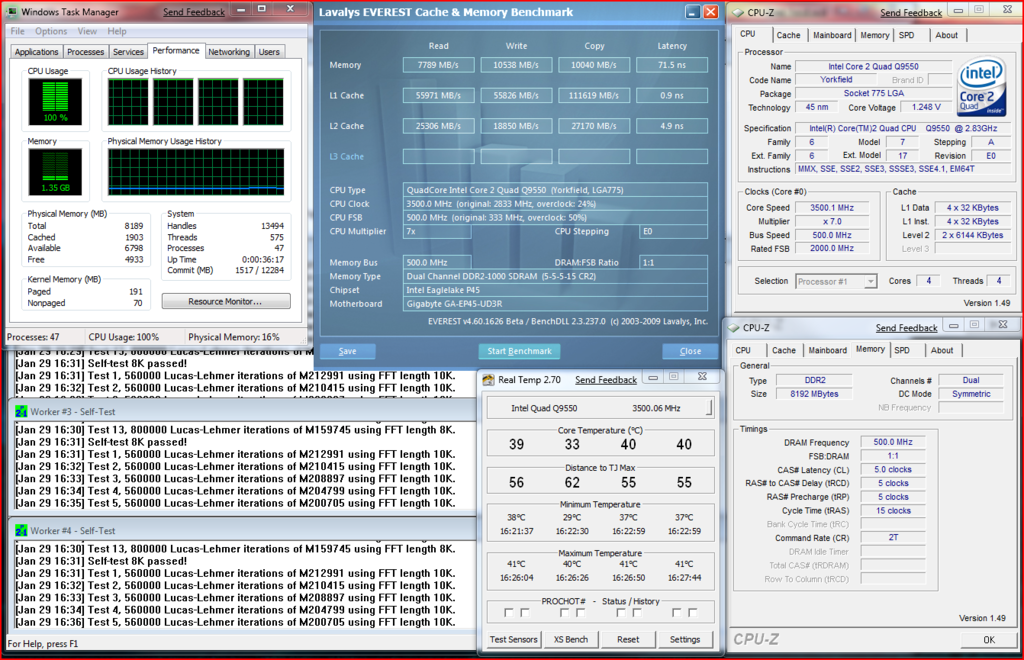The width and height of the screenshot is (1024, 660).
Task: Click the CPU Usage 100 % gauge in Task Manager
Action: coord(55,101)
